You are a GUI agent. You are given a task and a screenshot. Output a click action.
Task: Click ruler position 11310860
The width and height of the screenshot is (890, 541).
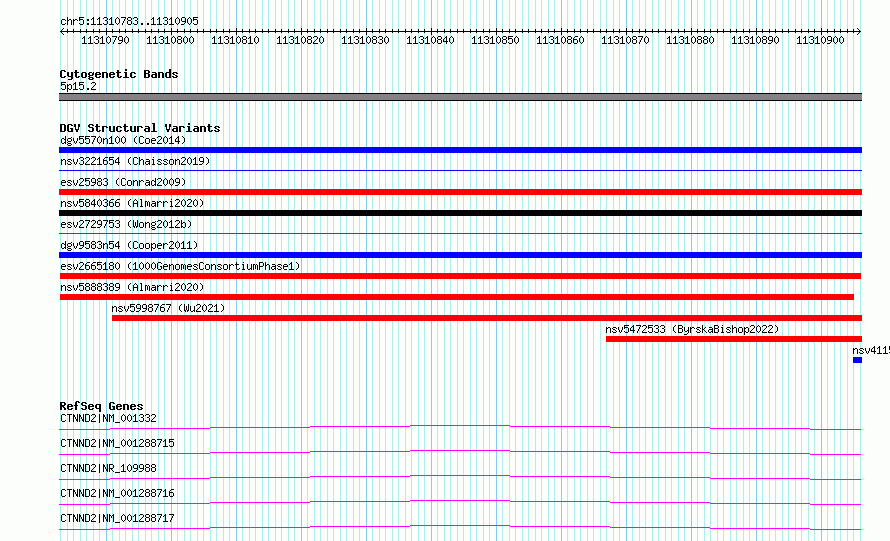coord(560,40)
